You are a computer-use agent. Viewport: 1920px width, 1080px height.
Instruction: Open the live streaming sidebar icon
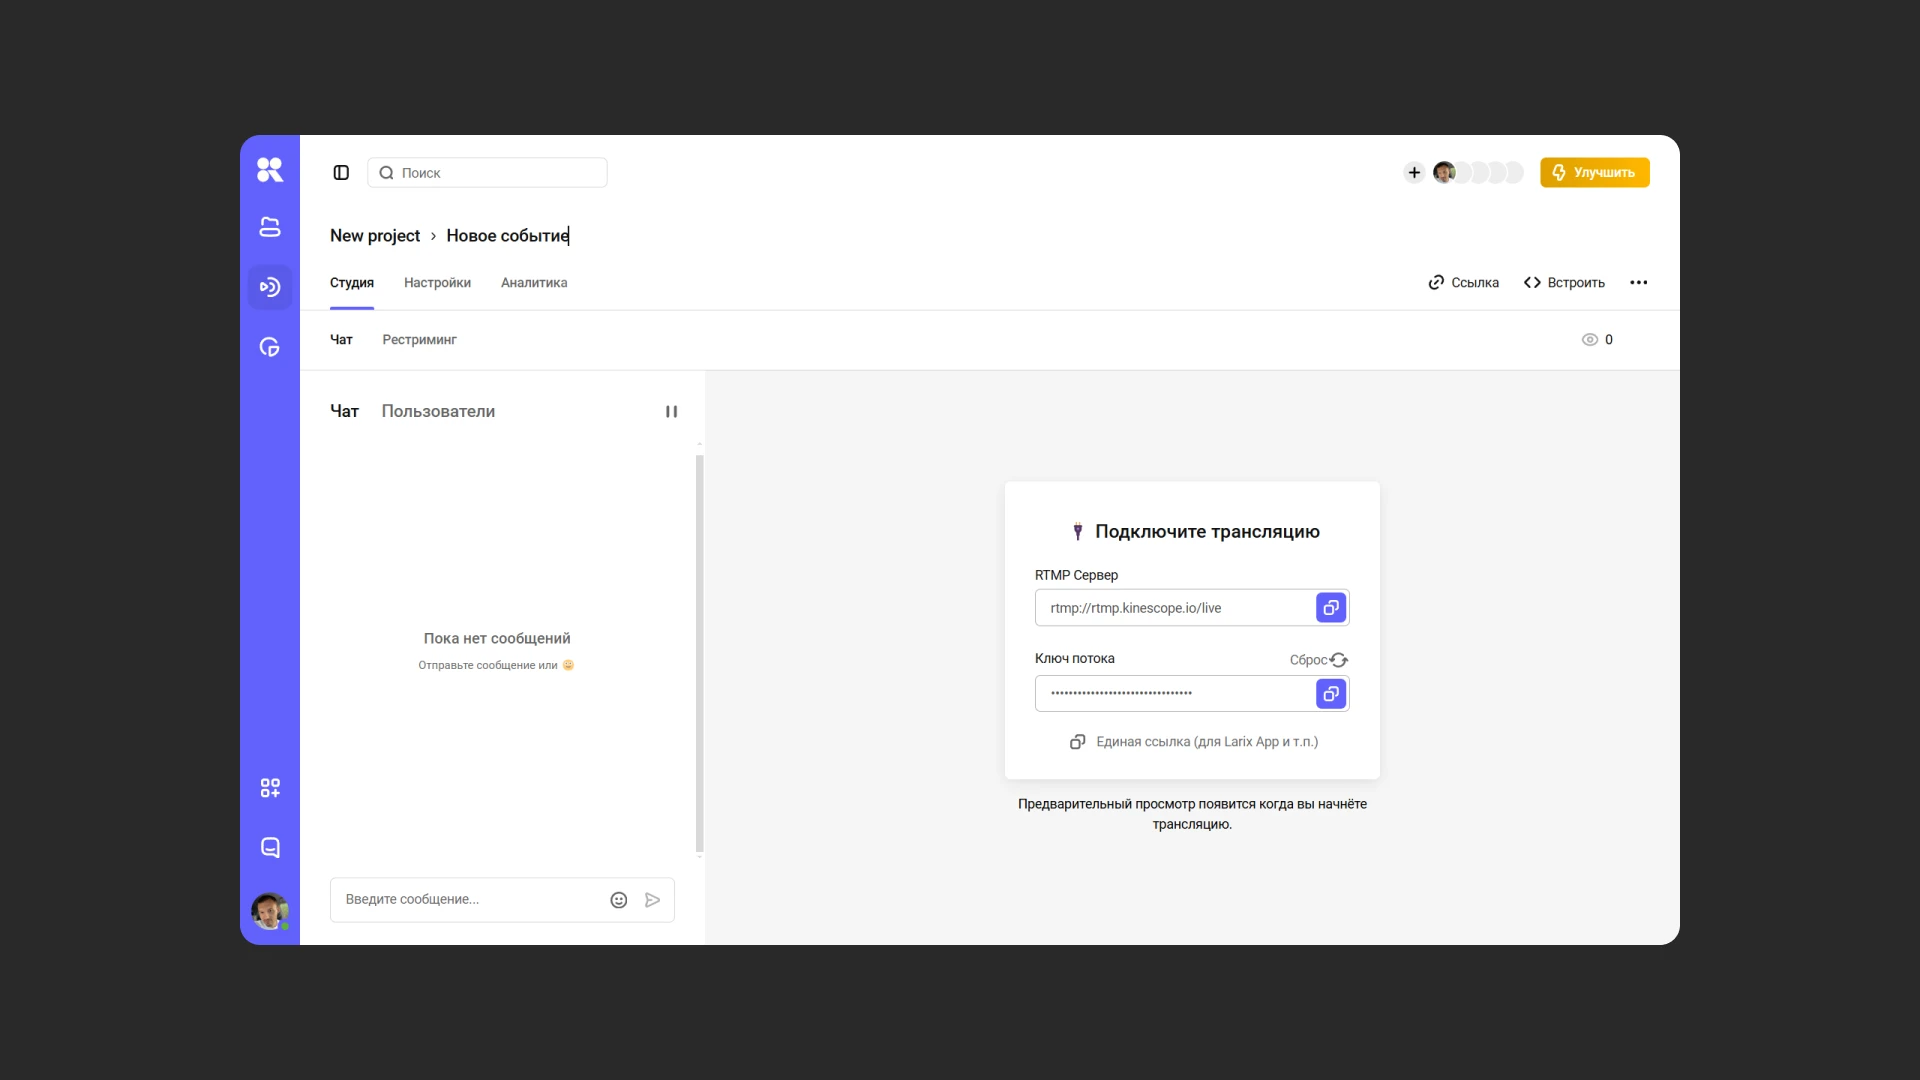[270, 287]
